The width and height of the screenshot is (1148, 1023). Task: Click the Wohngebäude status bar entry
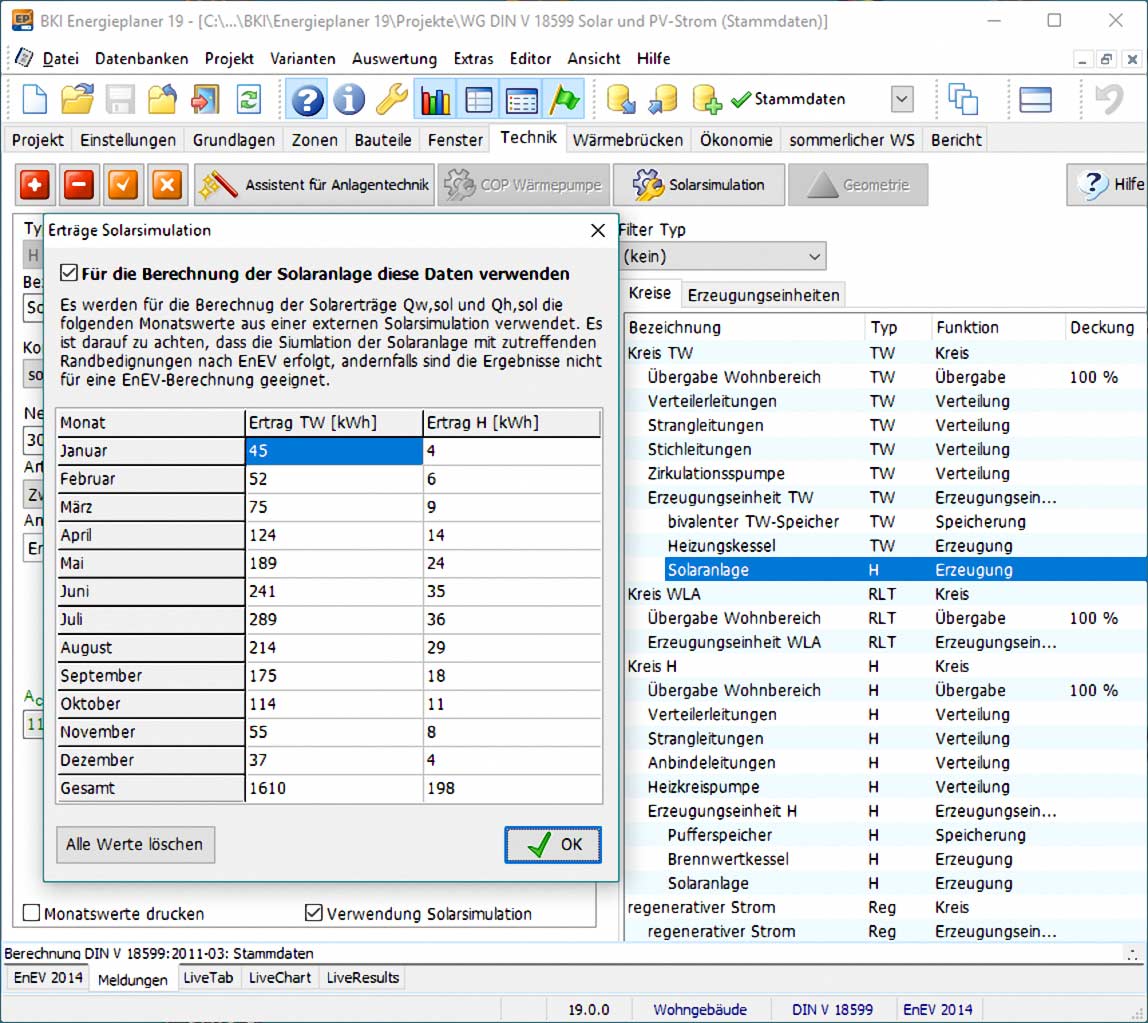click(x=699, y=1009)
